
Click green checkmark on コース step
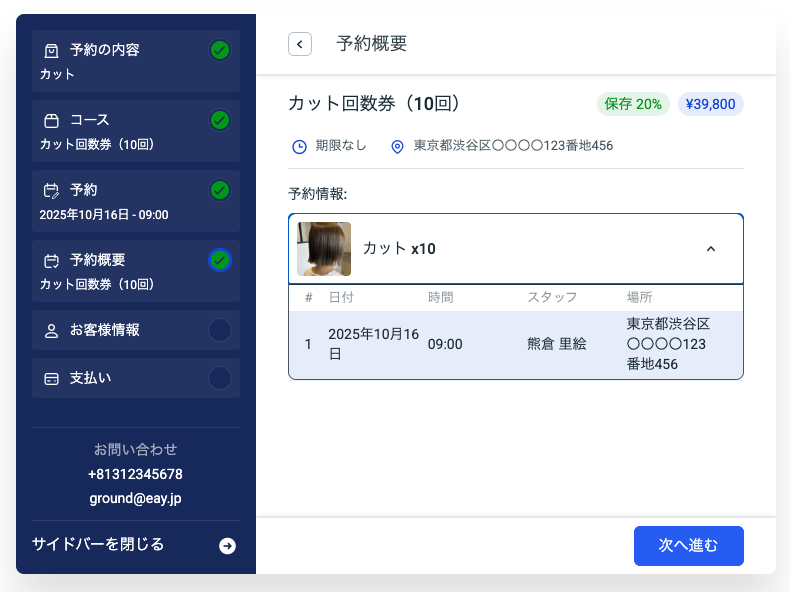tap(220, 120)
